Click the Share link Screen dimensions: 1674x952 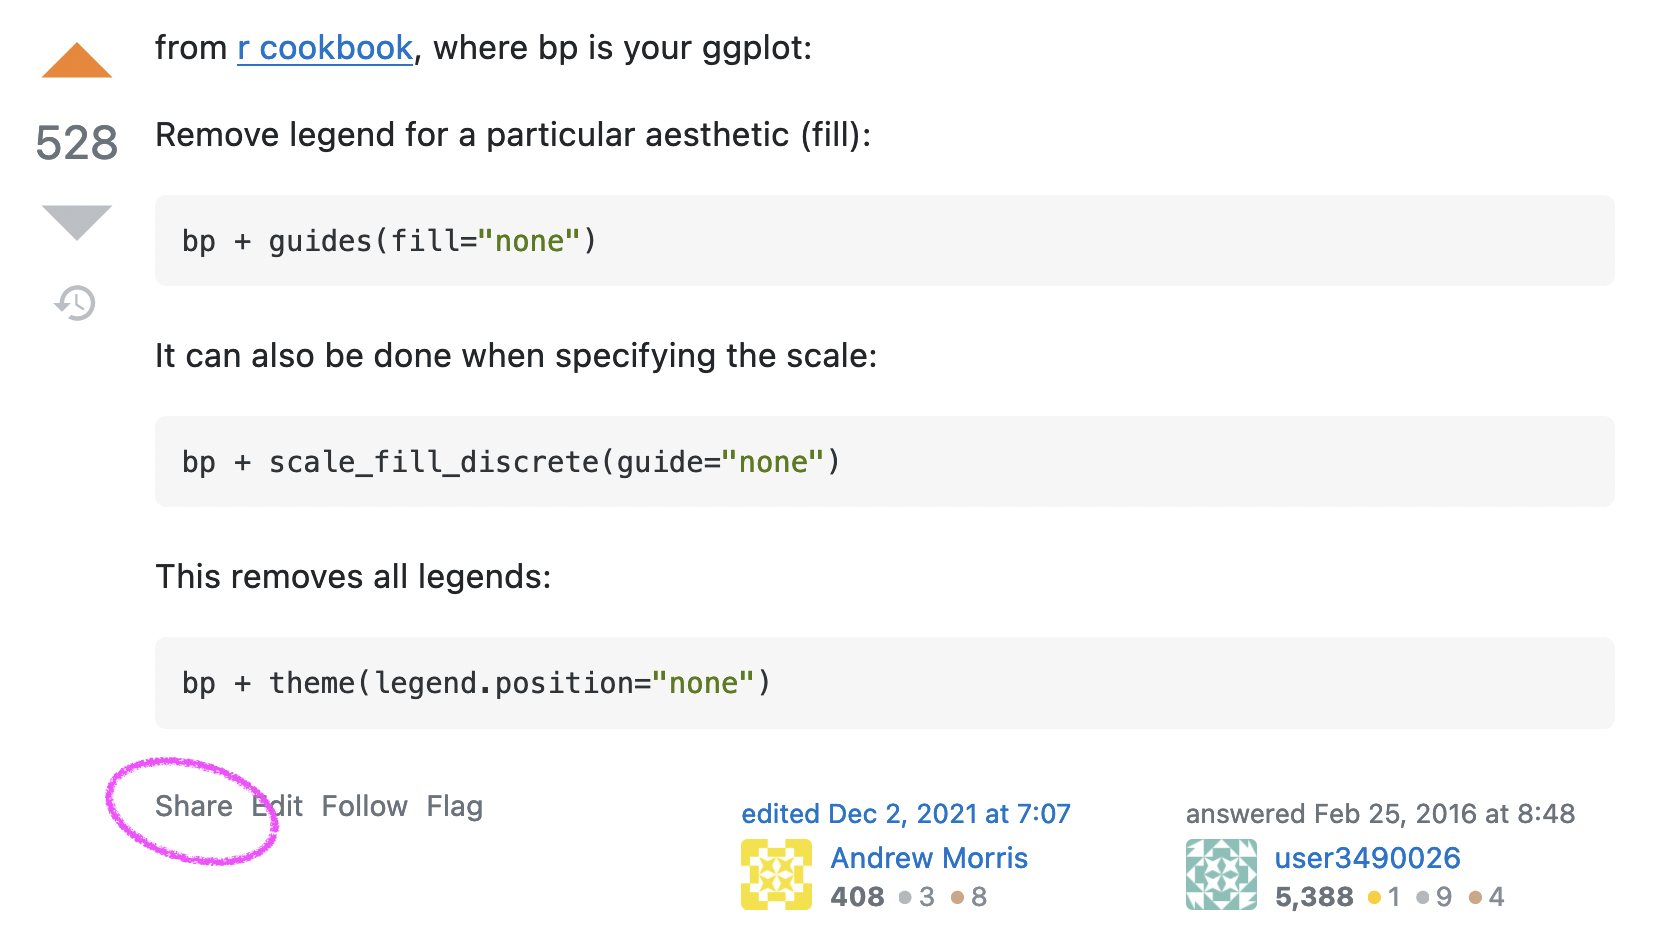tap(193, 807)
